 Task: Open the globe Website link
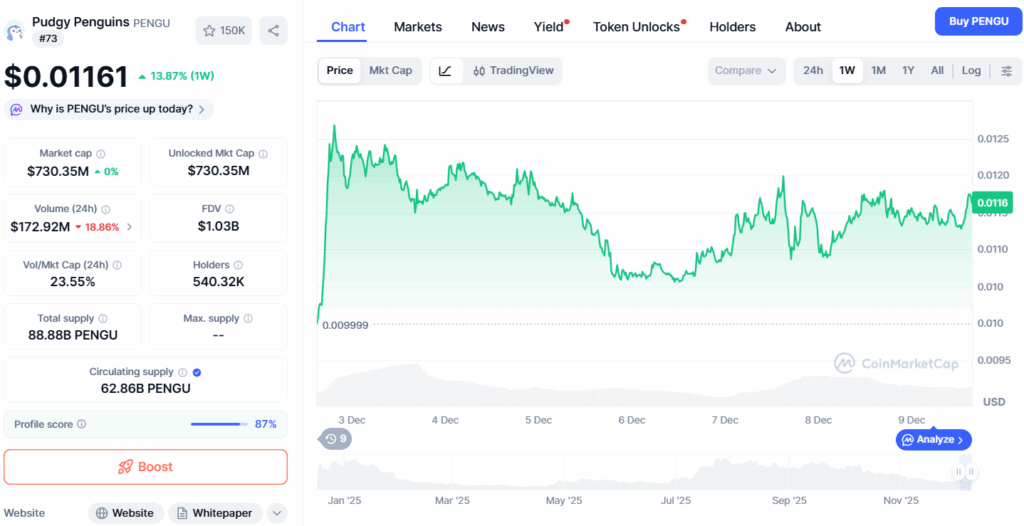(125, 513)
